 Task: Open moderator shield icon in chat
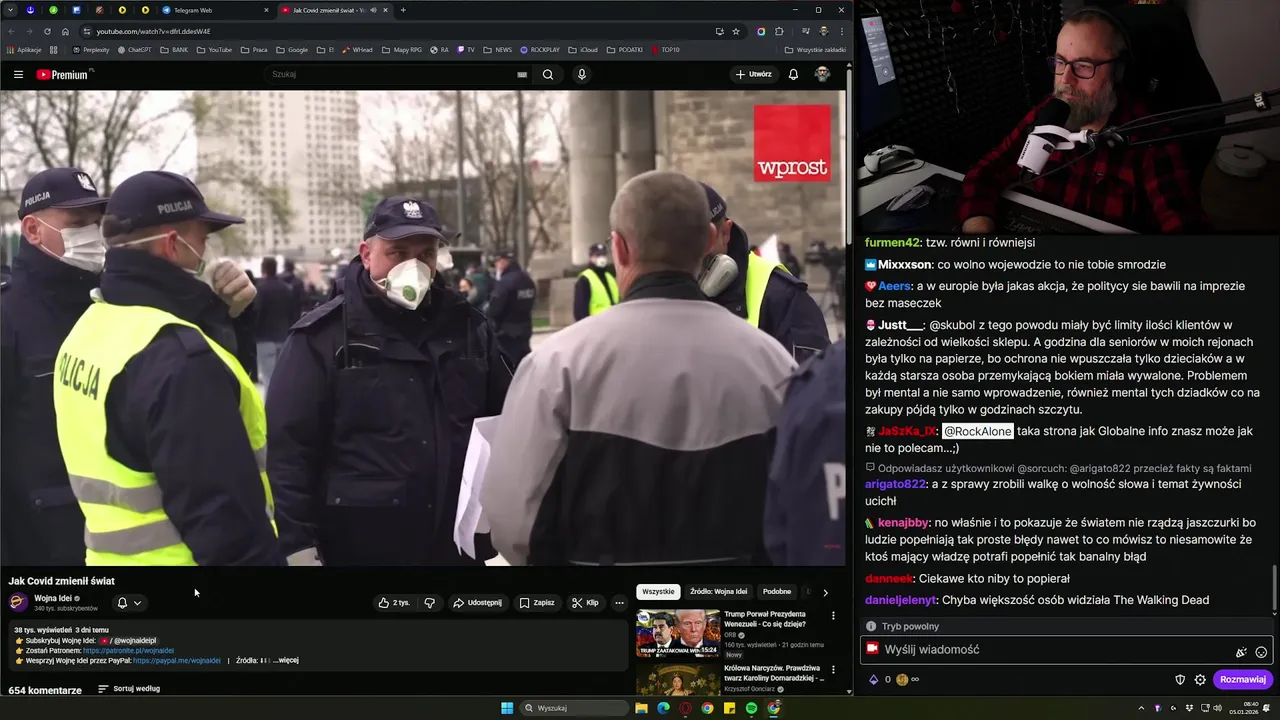click(x=1180, y=679)
